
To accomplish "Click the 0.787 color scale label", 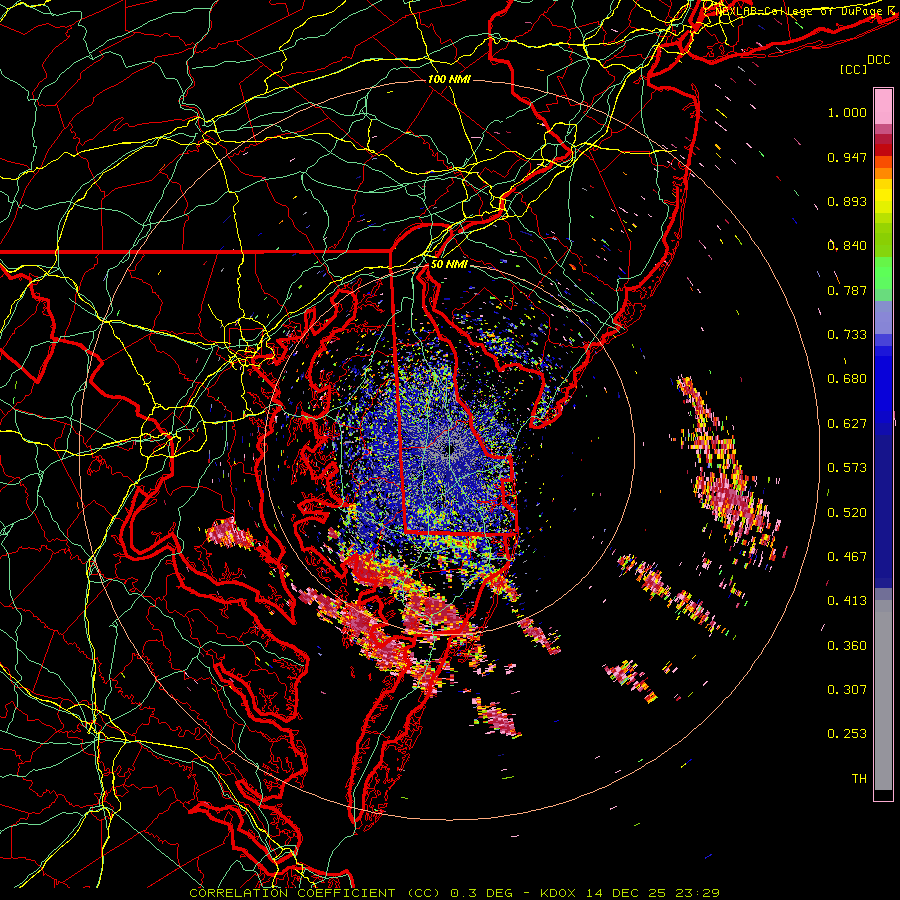I will tap(847, 290).
